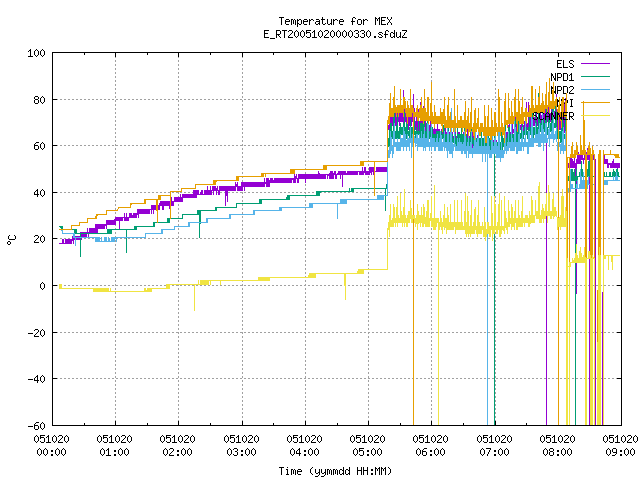
Task: Click the blue NPD2 legend line sample
Action: pyautogui.click(x=596, y=89)
